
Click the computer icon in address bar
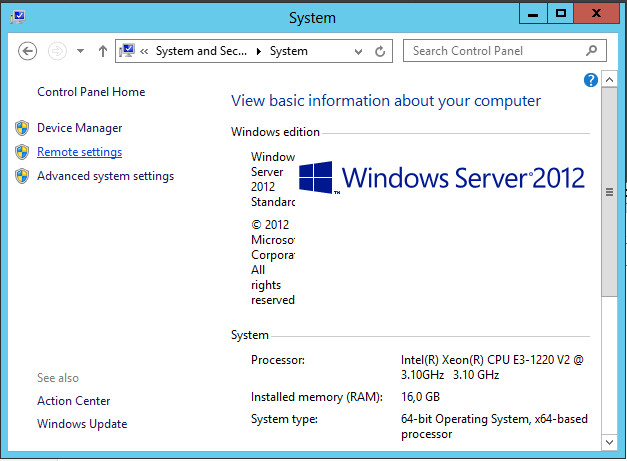pyautogui.click(x=127, y=51)
